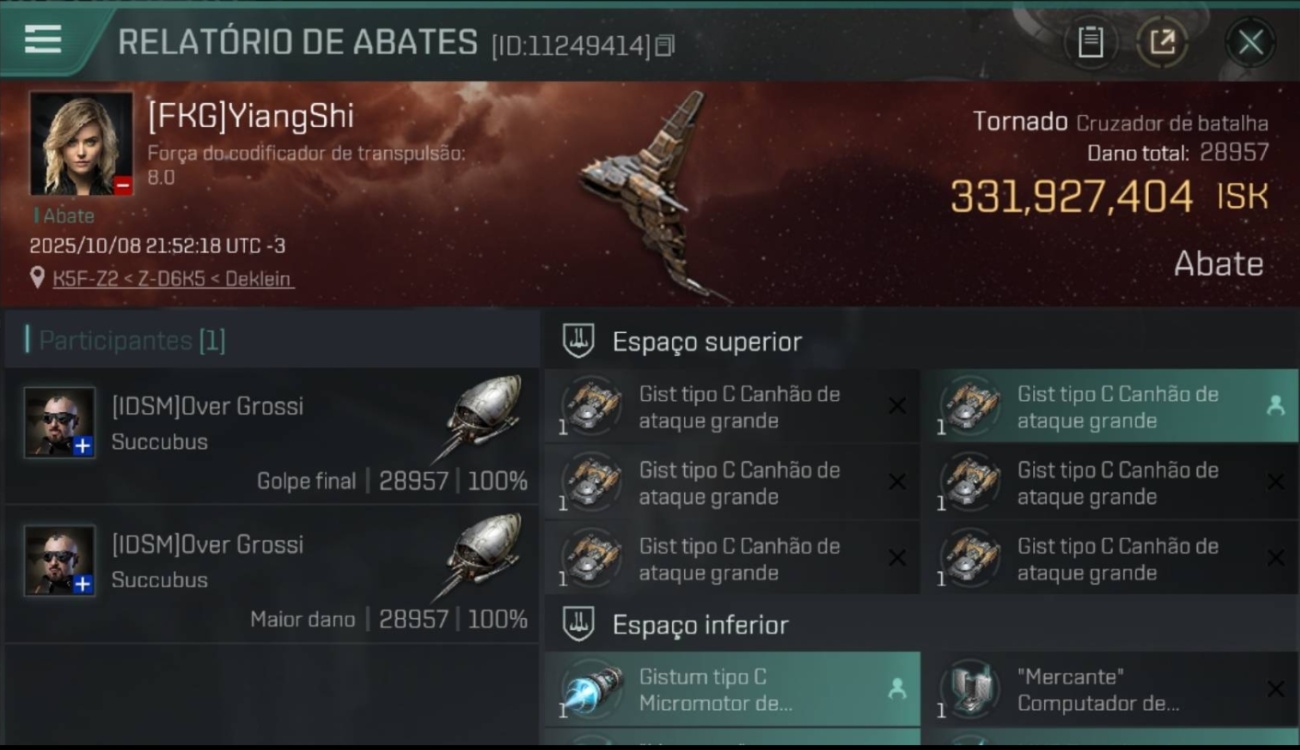The height and width of the screenshot is (750, 1300).
Task: Click Succubus ship icon in Maior dano row
Action: [x=481, y=557]
